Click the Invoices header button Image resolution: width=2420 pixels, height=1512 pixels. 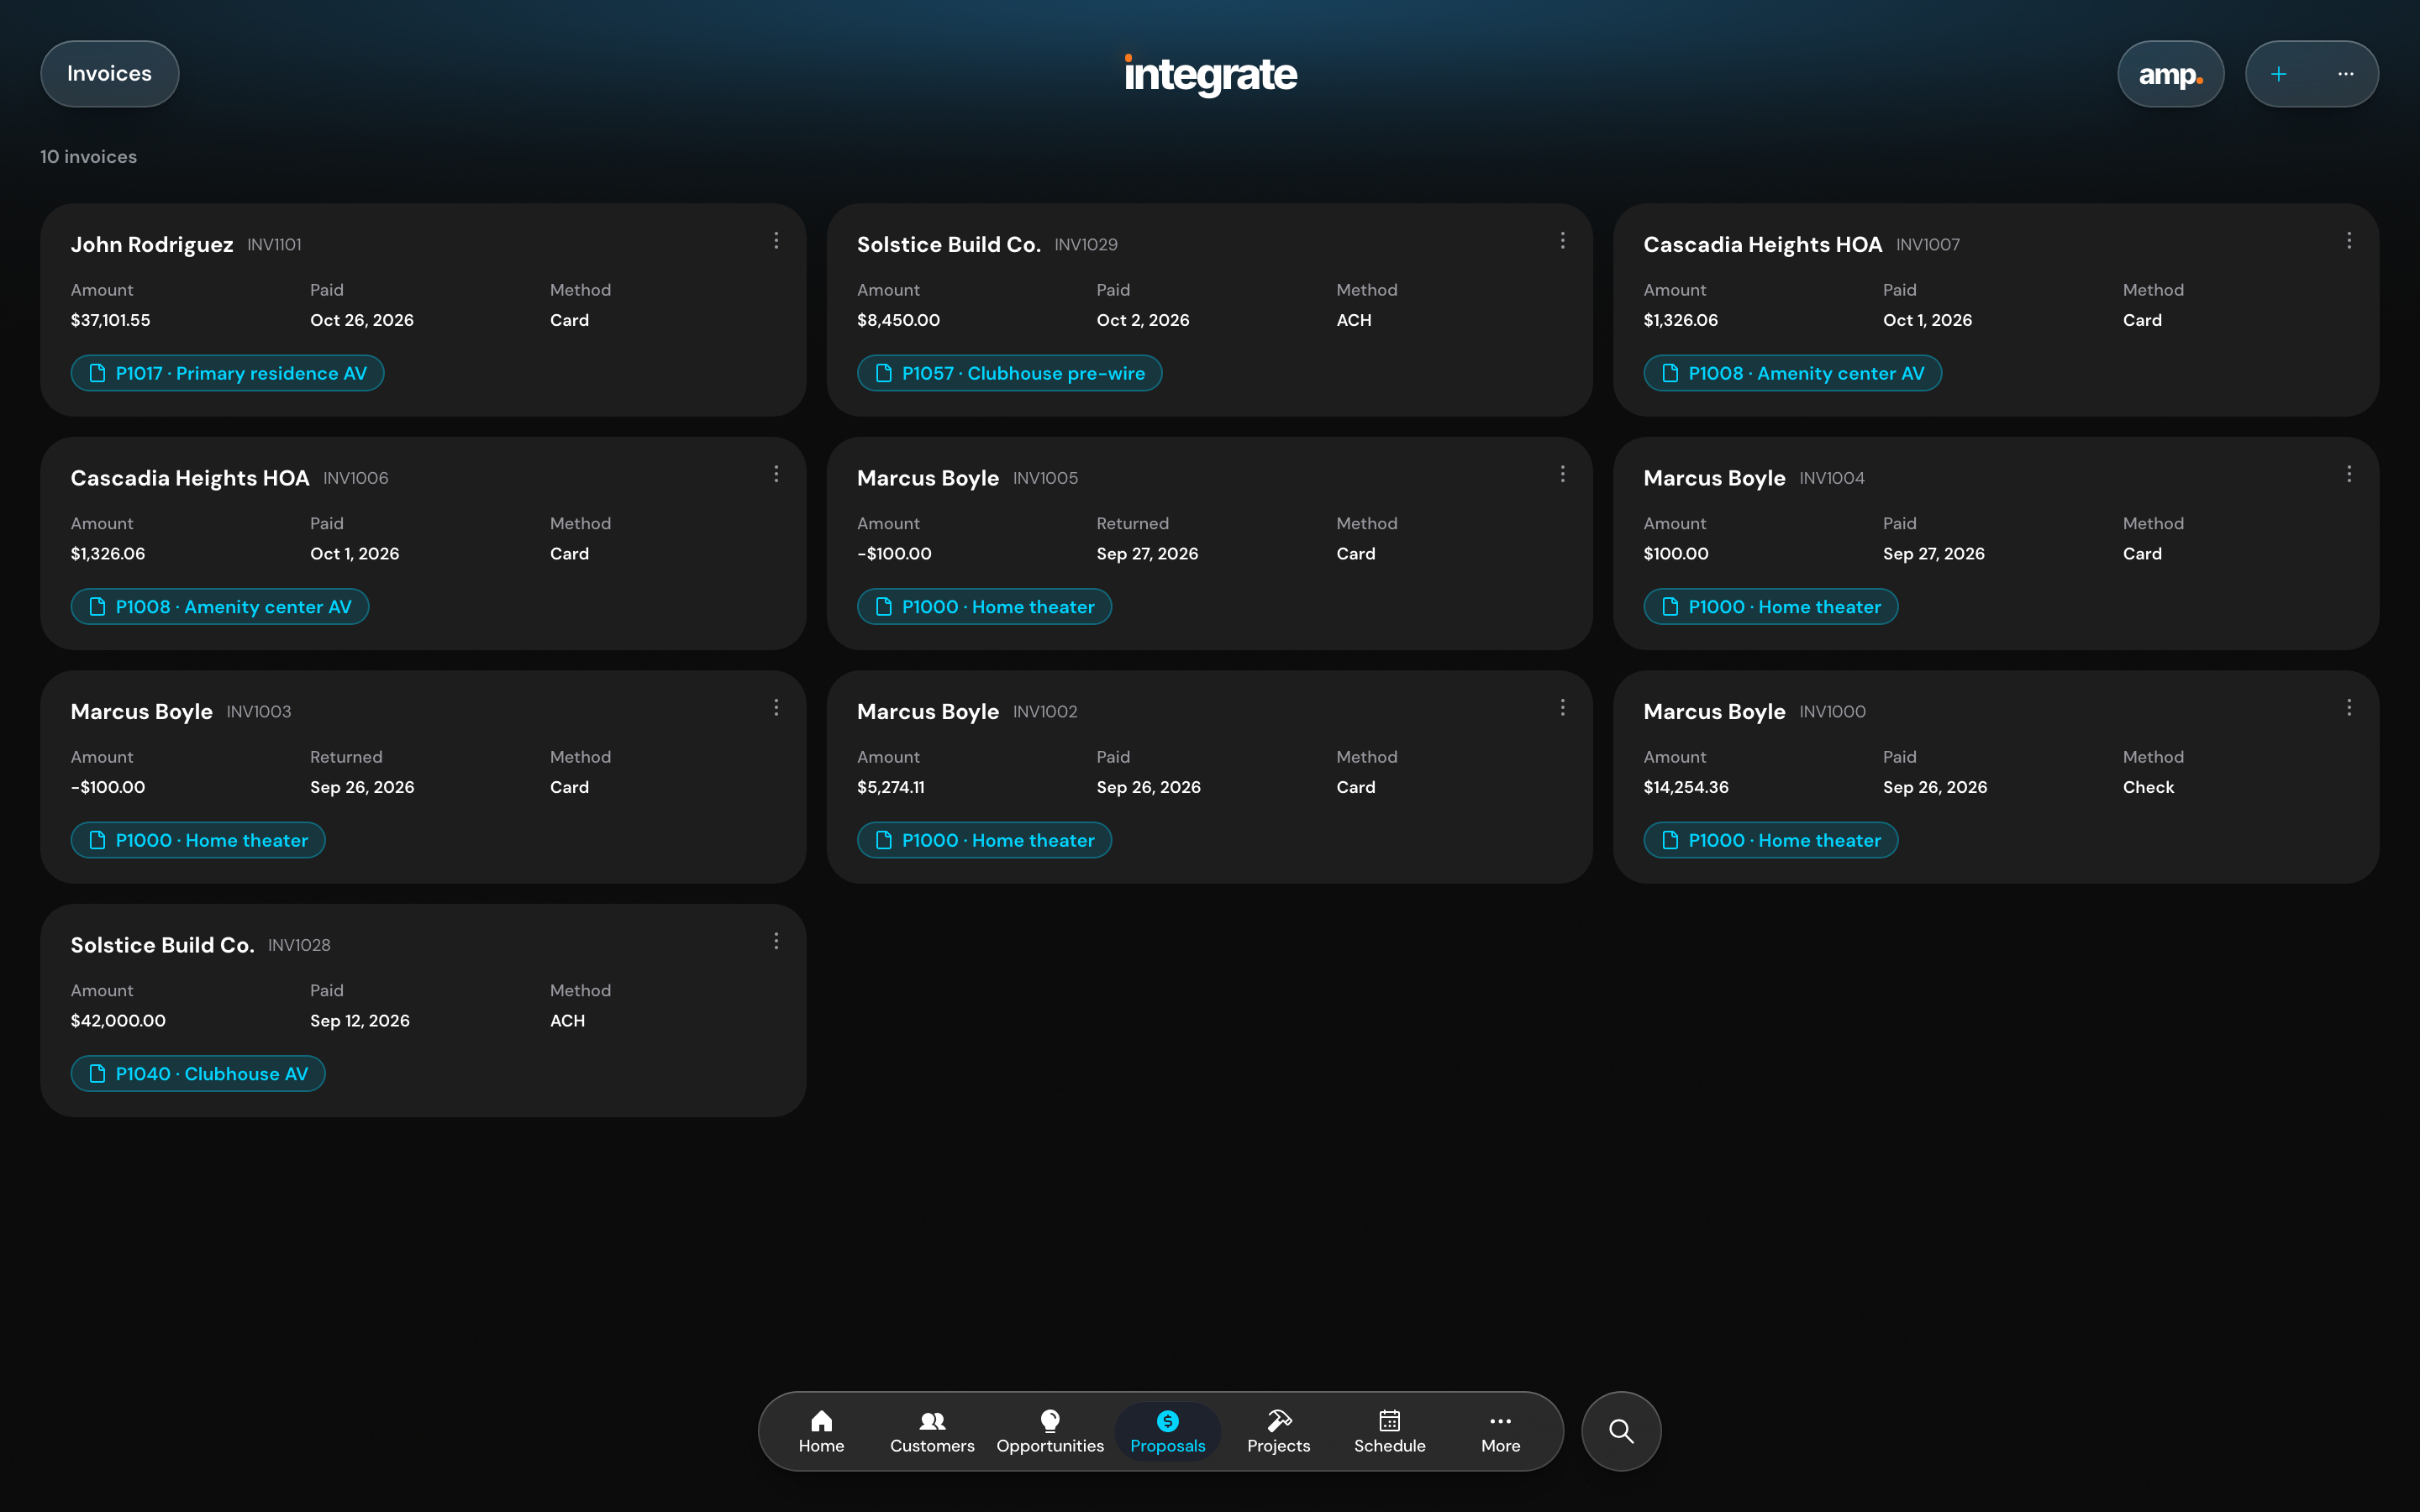110,74
